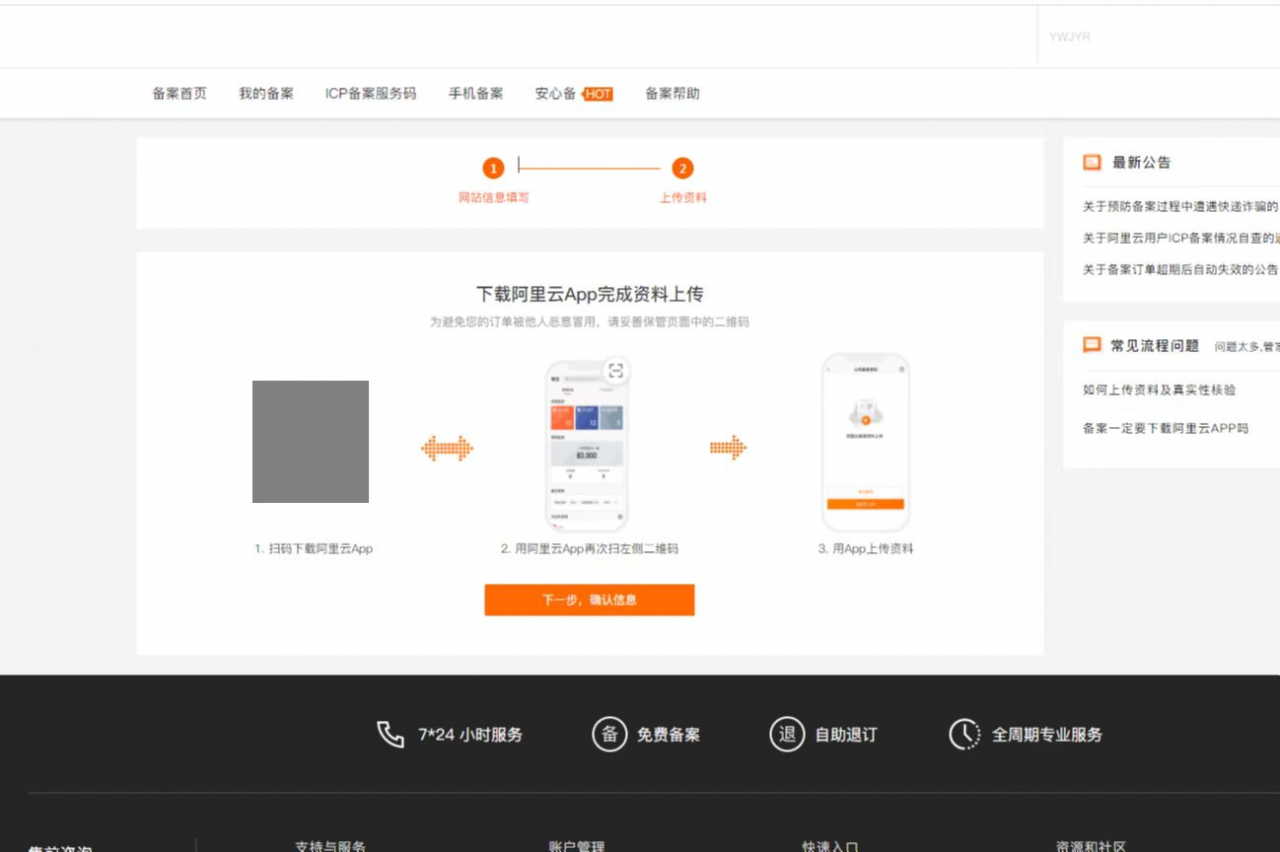Go to 我的备案 in the navigation
1280x852 pixels.
[266, 94]
